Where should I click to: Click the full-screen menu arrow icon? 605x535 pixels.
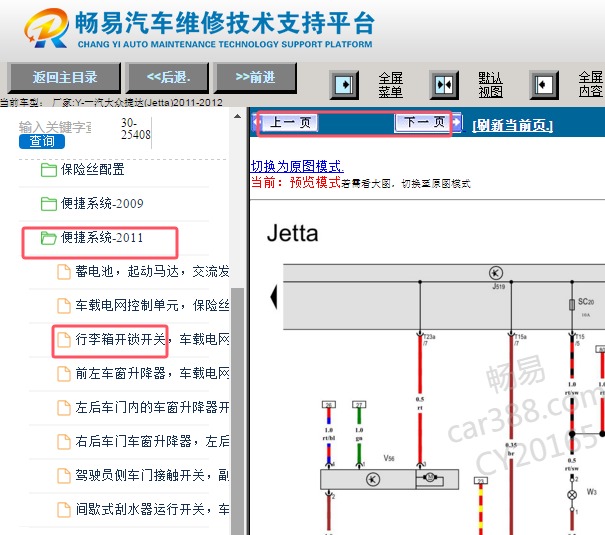345,84
